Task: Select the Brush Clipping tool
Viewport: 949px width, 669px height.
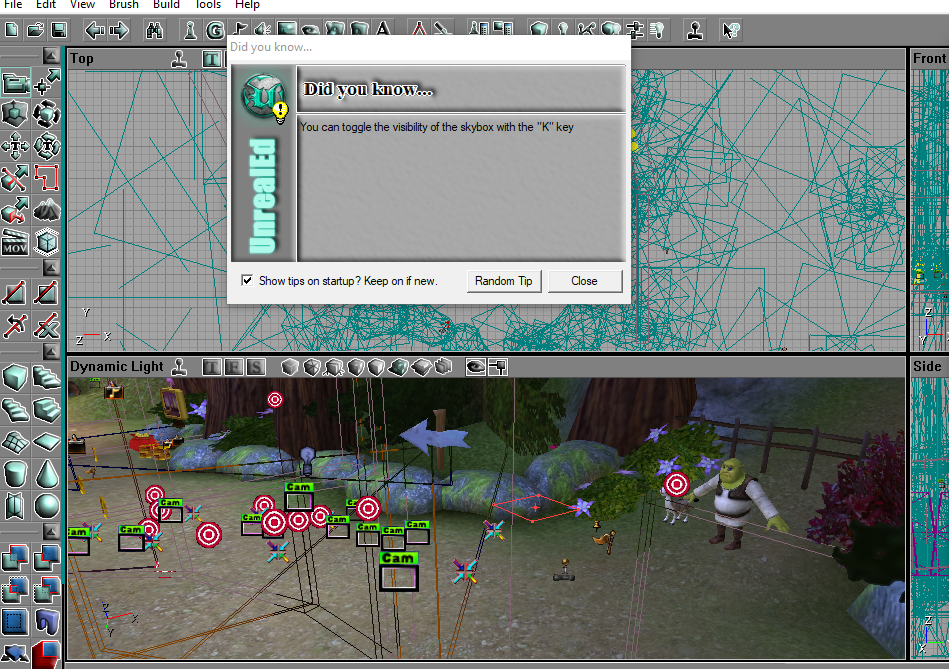Action: coord(15,179)
